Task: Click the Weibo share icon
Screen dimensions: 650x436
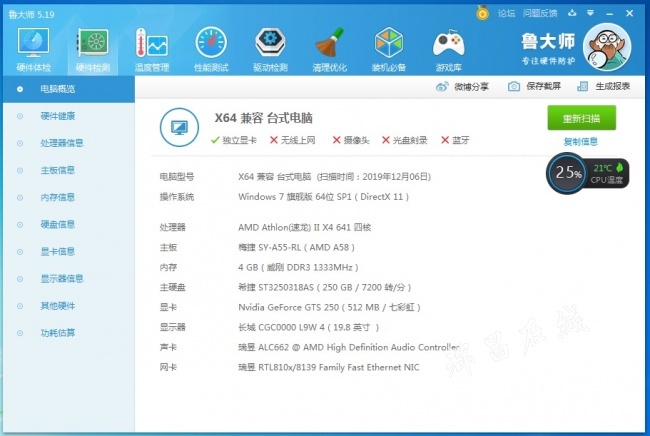Action: [442, 87]
